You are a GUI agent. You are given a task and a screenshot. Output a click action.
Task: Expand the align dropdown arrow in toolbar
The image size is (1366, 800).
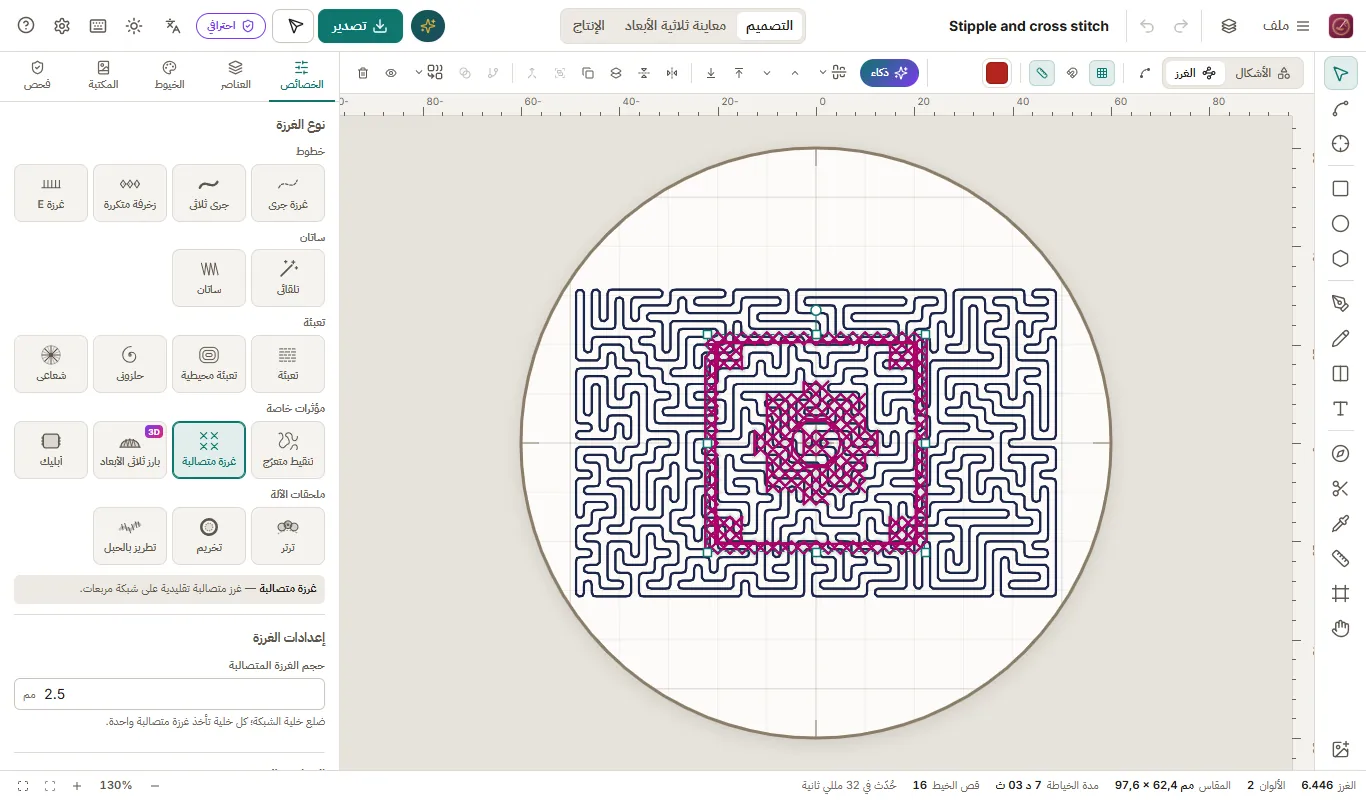822,73
